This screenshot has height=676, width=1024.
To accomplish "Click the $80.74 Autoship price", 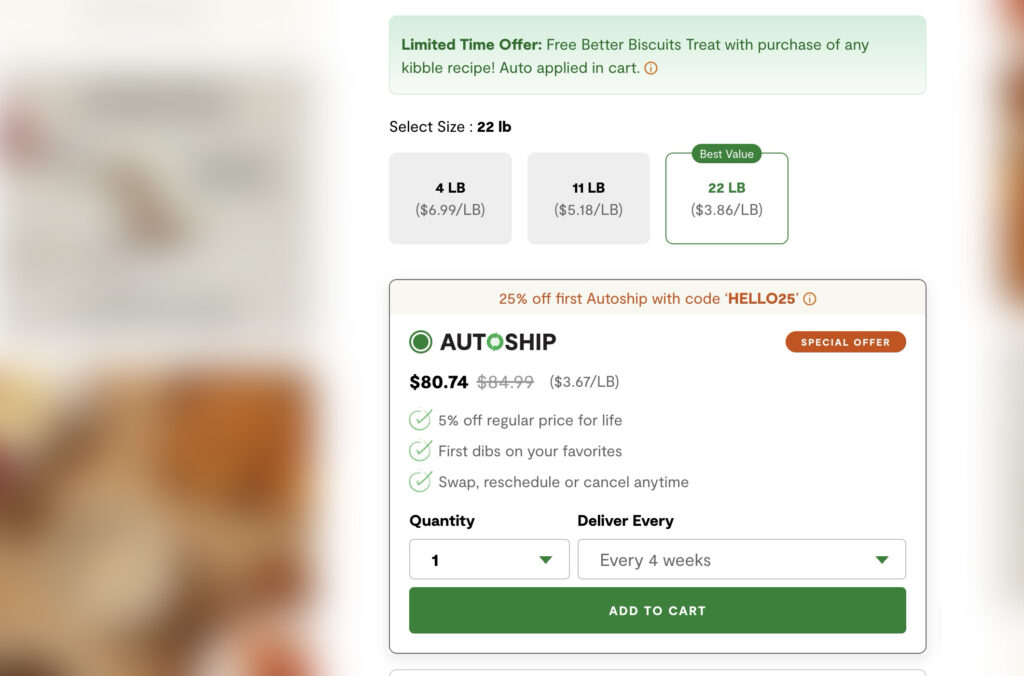I will (439, 382).
